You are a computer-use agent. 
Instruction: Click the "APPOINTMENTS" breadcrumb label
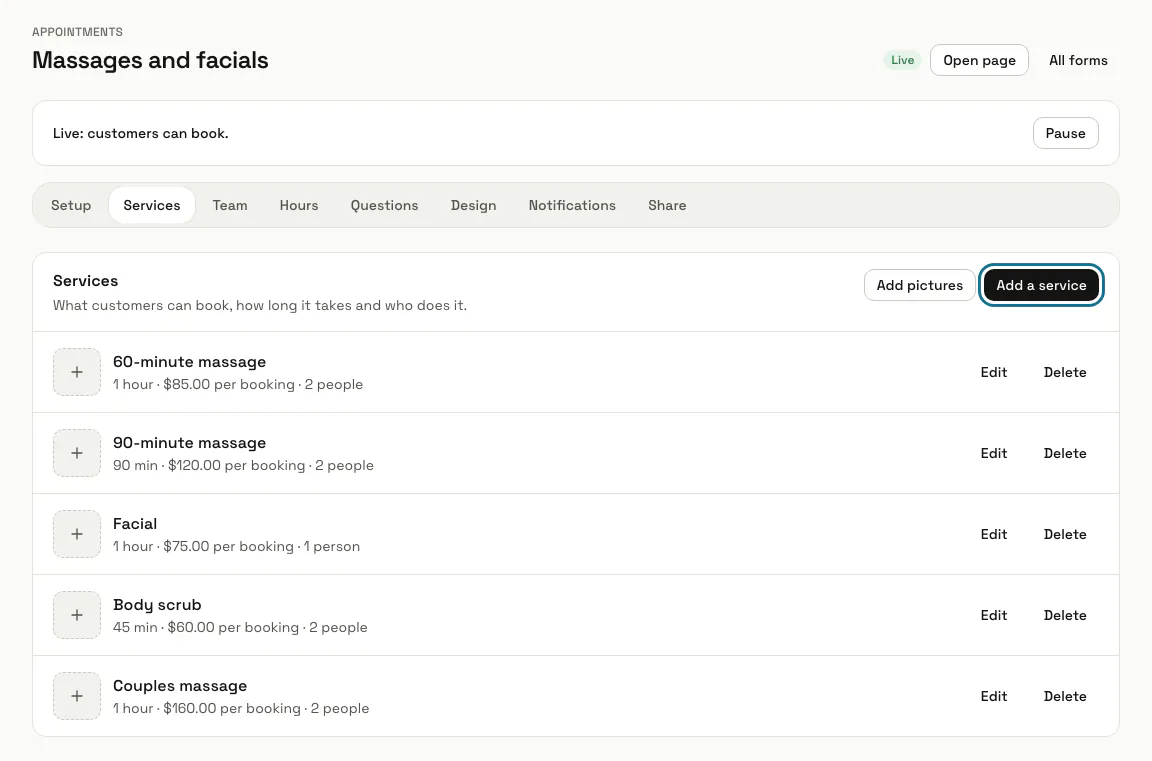[78, 32]
